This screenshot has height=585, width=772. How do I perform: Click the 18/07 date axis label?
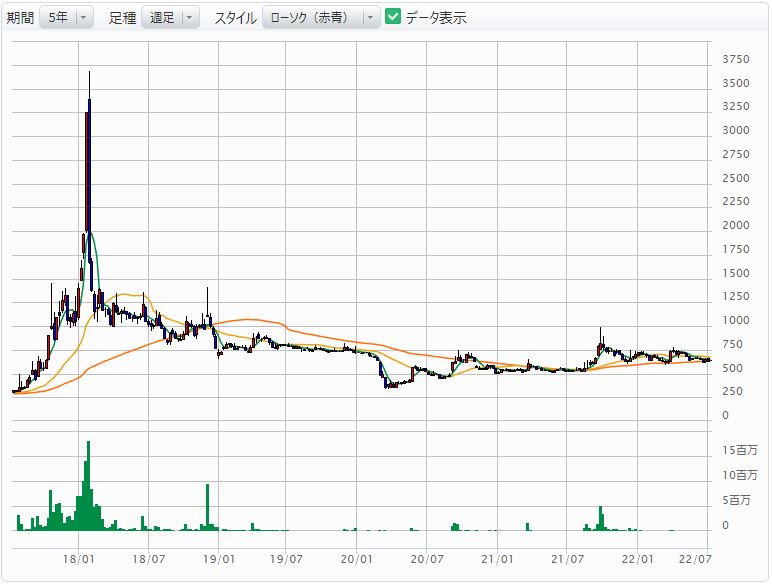tap(149, 559)
